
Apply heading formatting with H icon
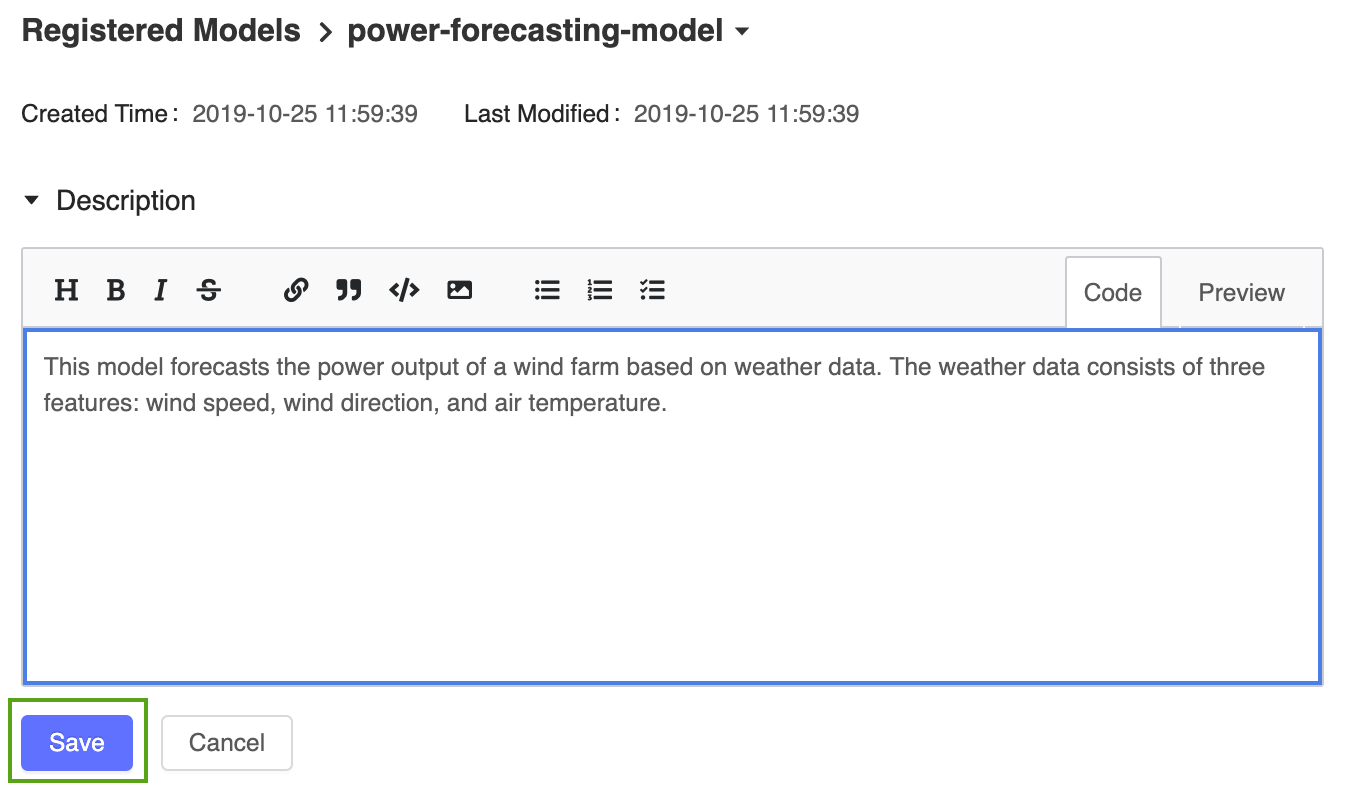point(66,291)
